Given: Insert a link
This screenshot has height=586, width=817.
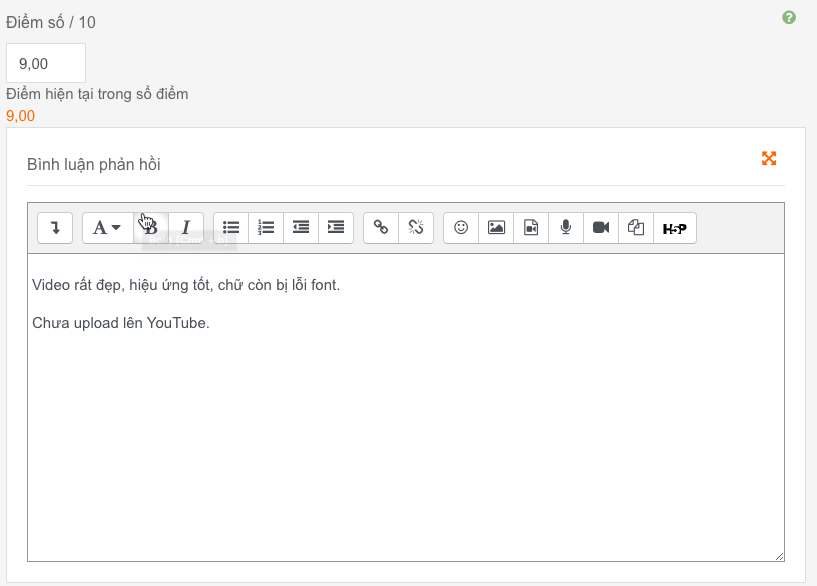Looking at the screenshot, I should tap(381, 228).
